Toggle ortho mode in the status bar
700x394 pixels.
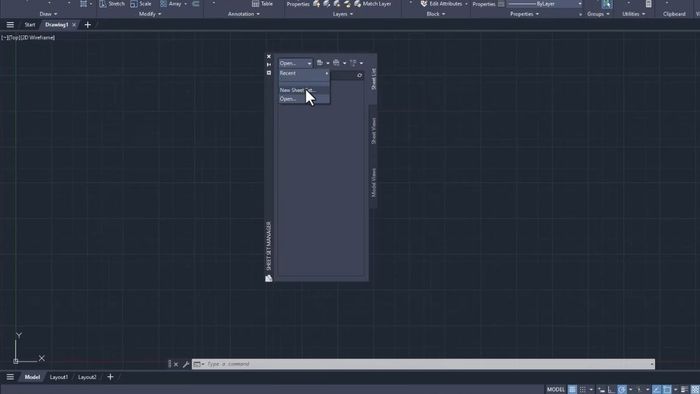click(611, 390)
